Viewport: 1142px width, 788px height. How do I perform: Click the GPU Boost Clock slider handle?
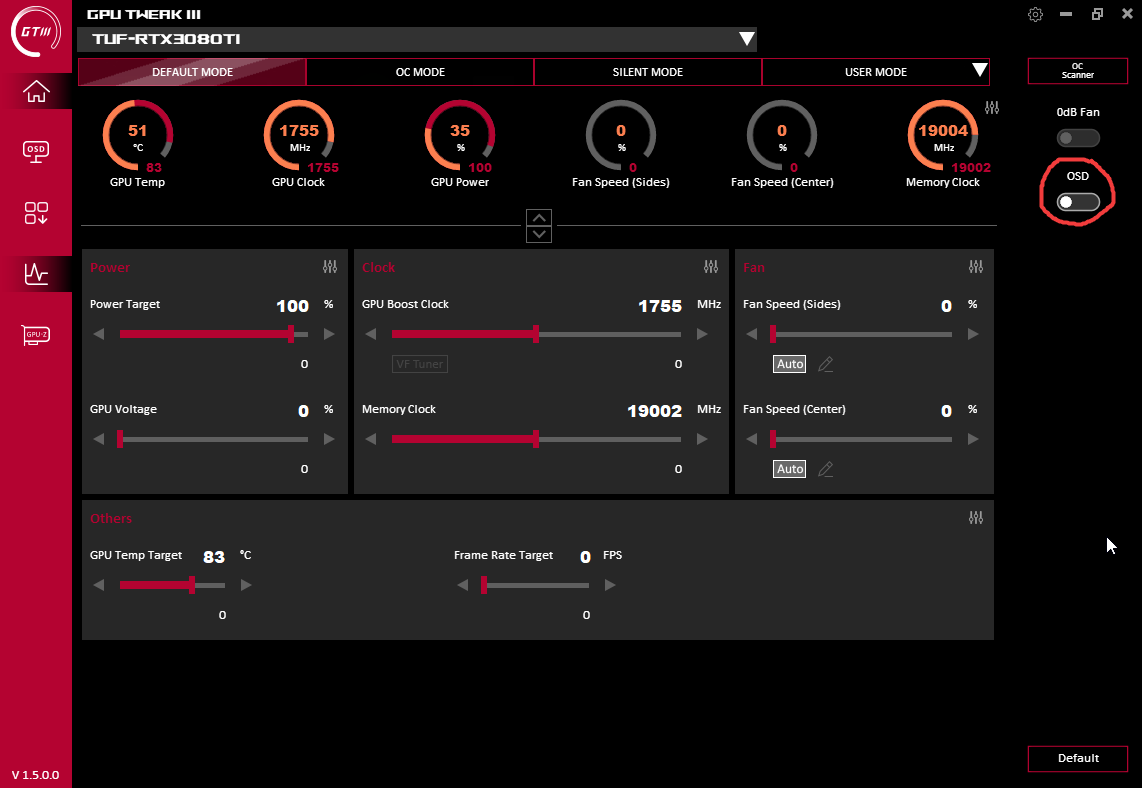pyautogui.click(x=536, y=334)
